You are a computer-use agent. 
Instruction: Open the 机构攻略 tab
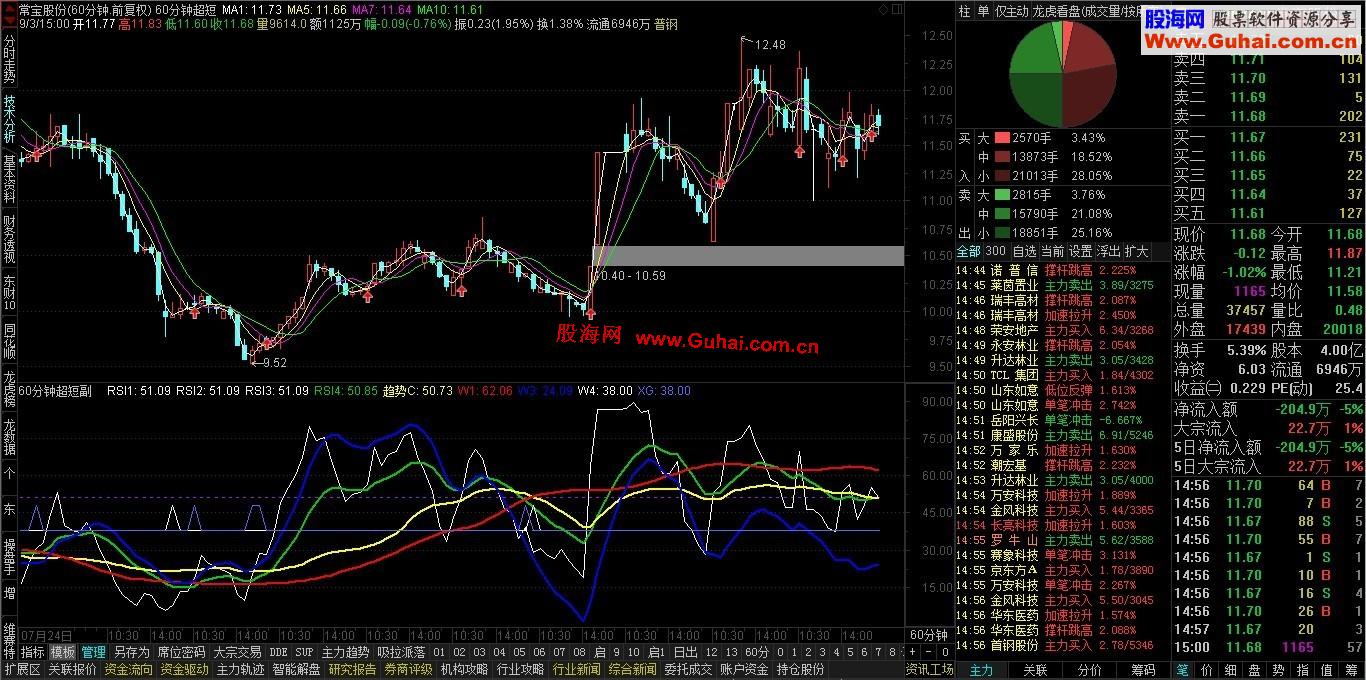pos(465,670)
